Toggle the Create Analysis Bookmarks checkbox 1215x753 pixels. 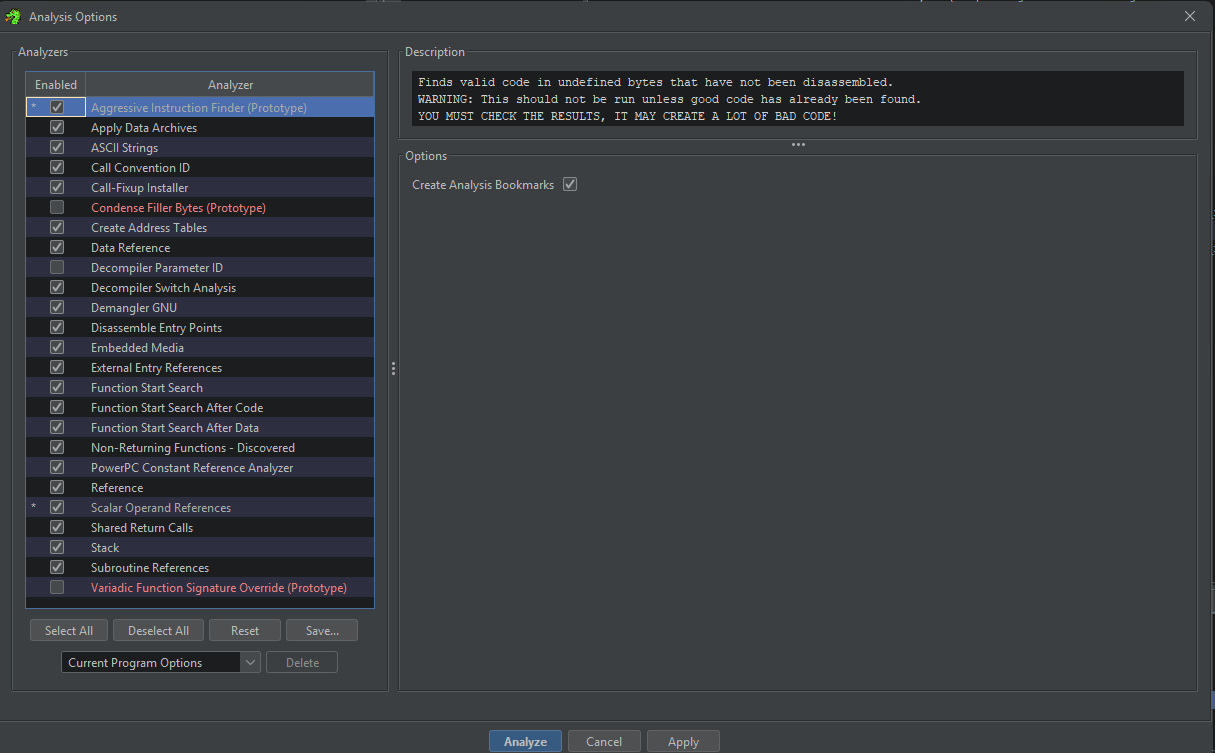pyautogui.click(x=569, y=184)
